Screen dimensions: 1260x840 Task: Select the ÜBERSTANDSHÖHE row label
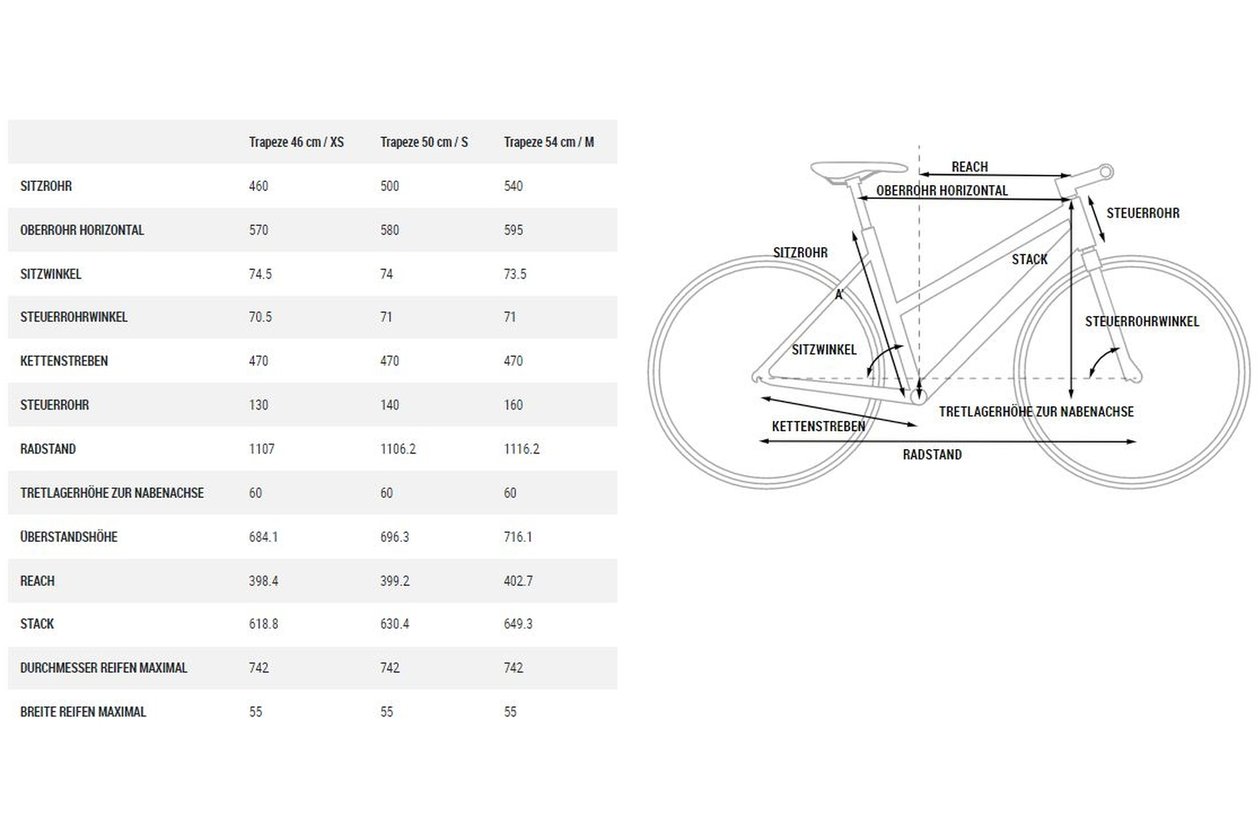pos(69,537)
